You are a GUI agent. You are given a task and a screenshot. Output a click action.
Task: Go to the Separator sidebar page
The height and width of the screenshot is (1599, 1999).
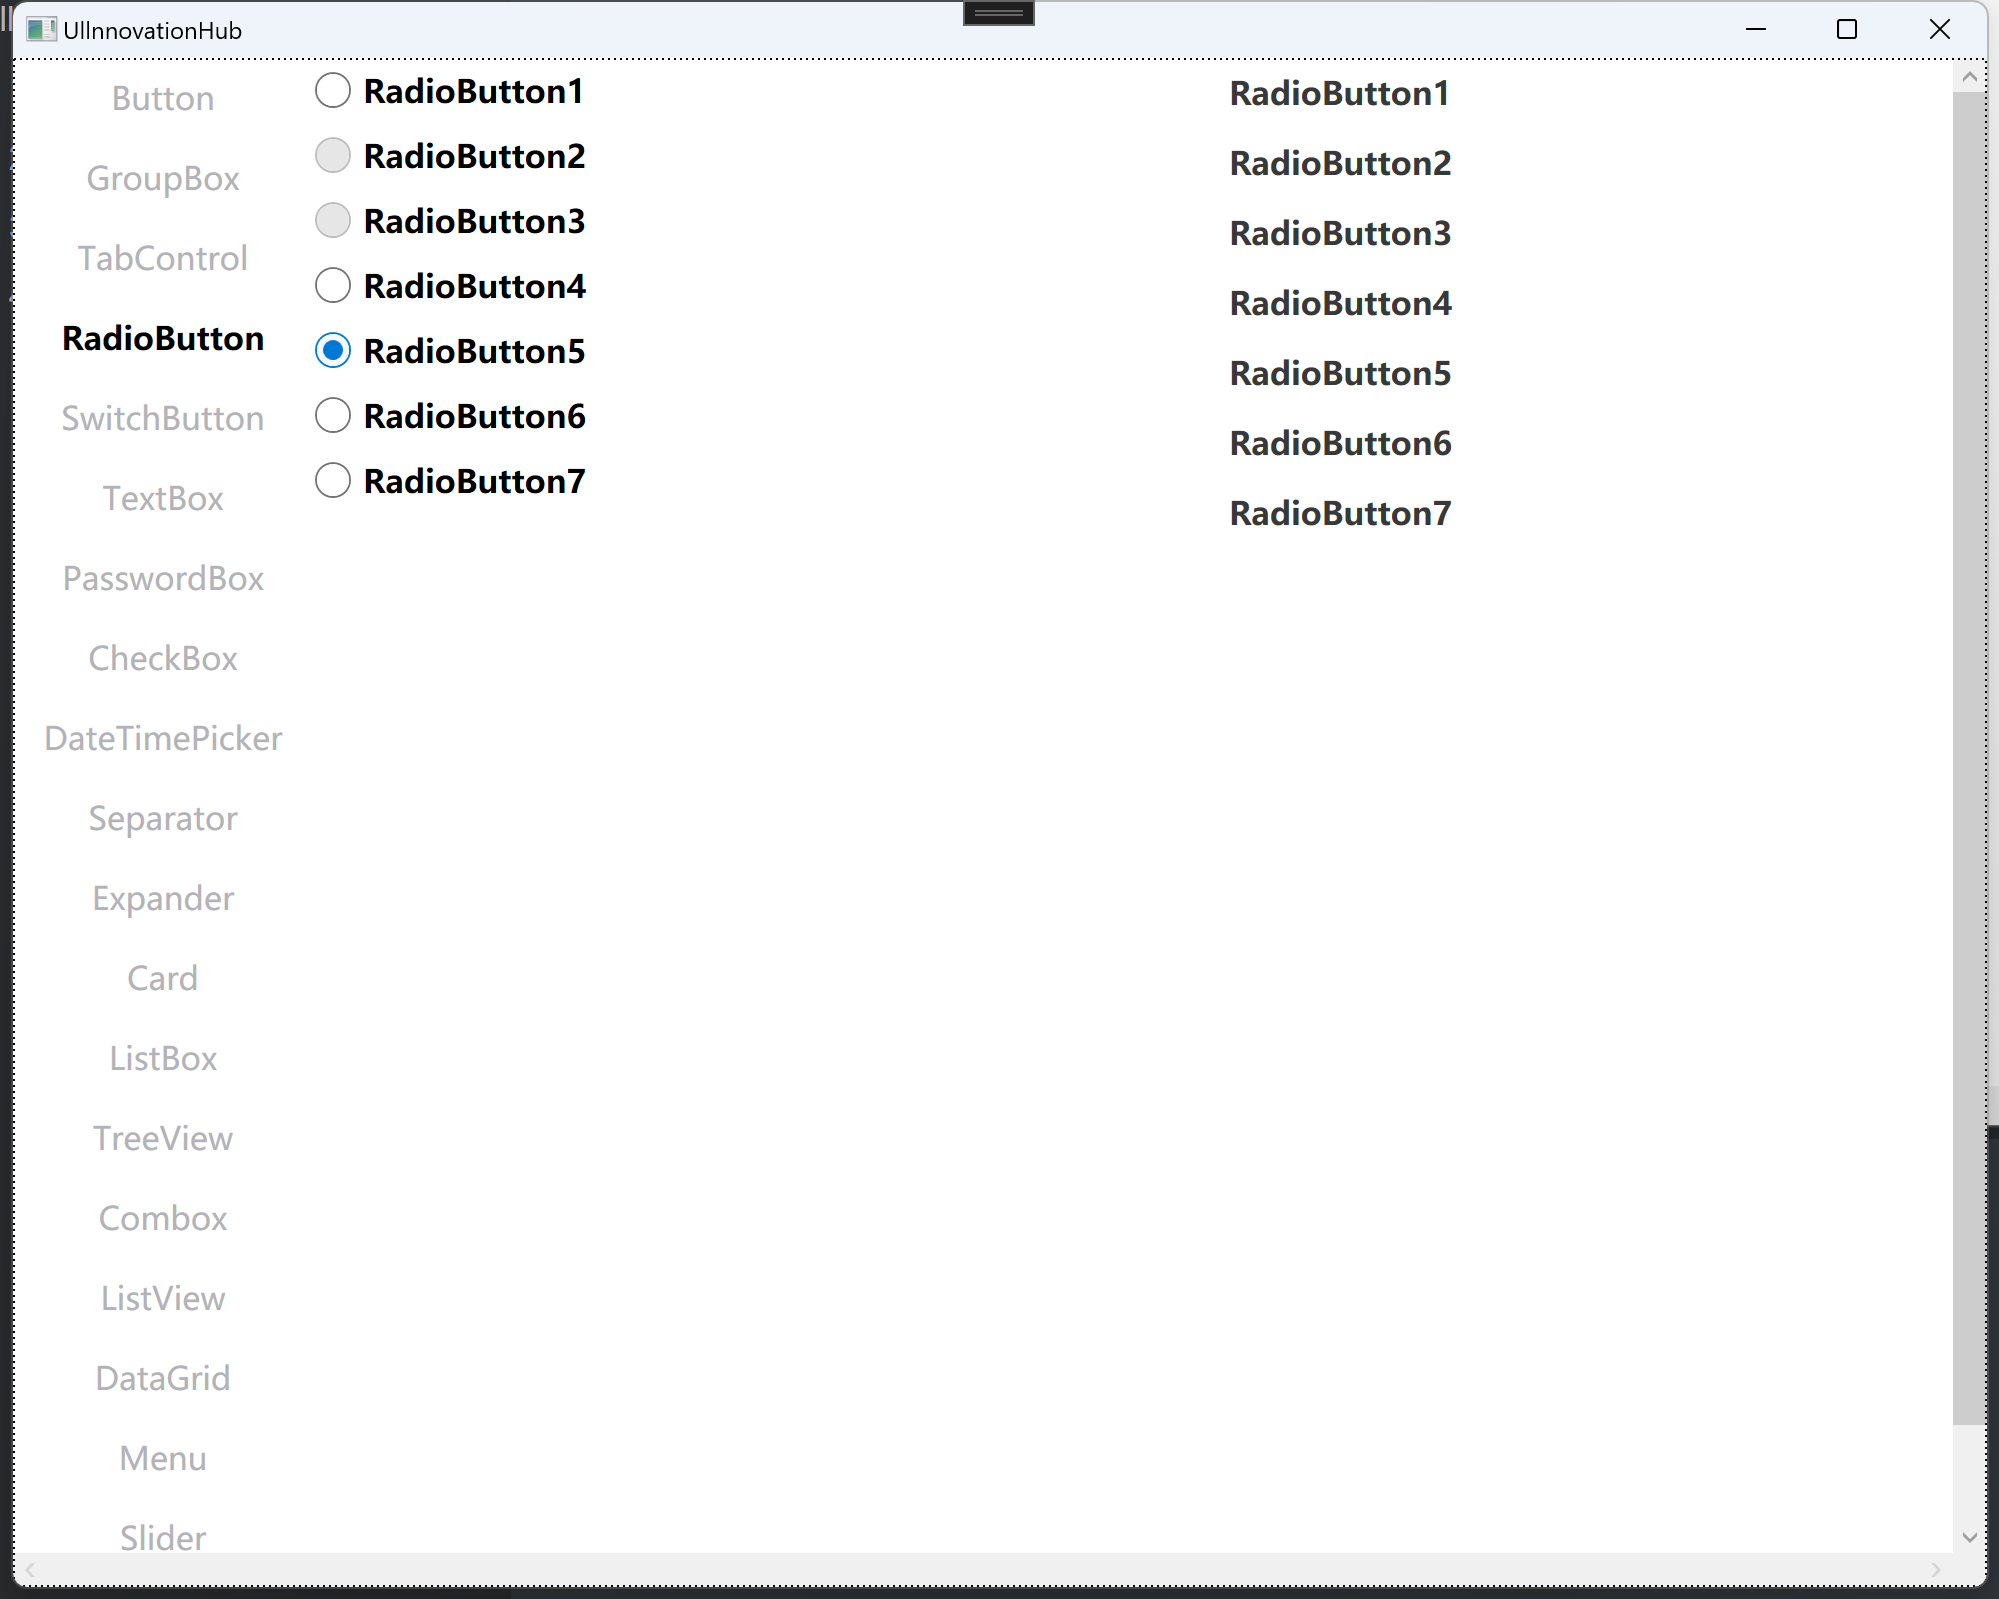click(x=163, y=819)
